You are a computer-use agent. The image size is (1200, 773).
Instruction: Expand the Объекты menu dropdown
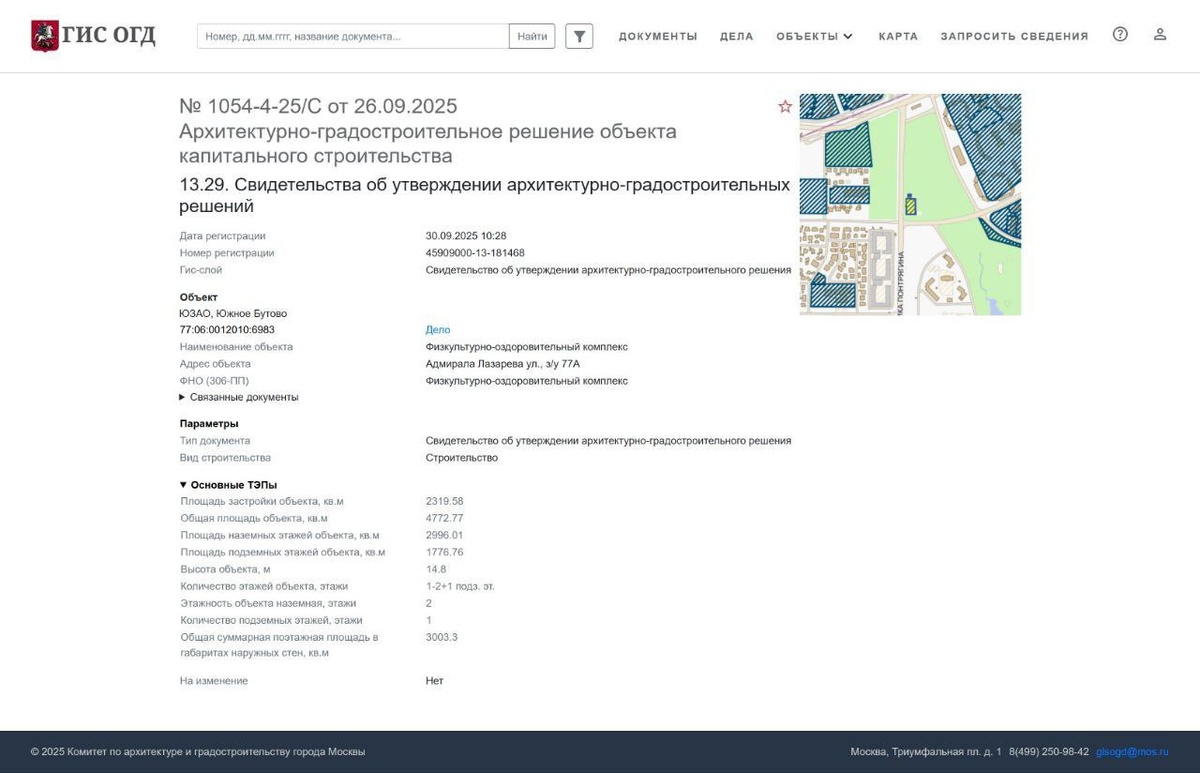click(x=814, y=36)
